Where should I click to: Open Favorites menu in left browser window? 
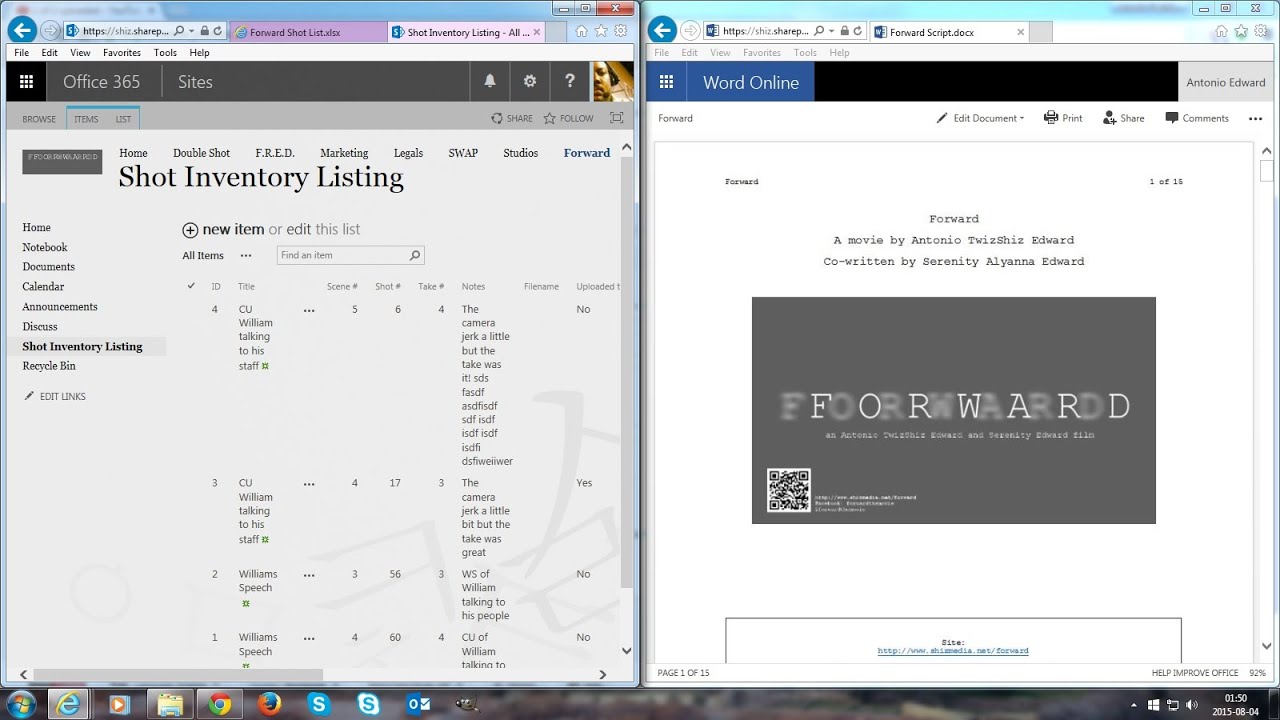(122, 52)
